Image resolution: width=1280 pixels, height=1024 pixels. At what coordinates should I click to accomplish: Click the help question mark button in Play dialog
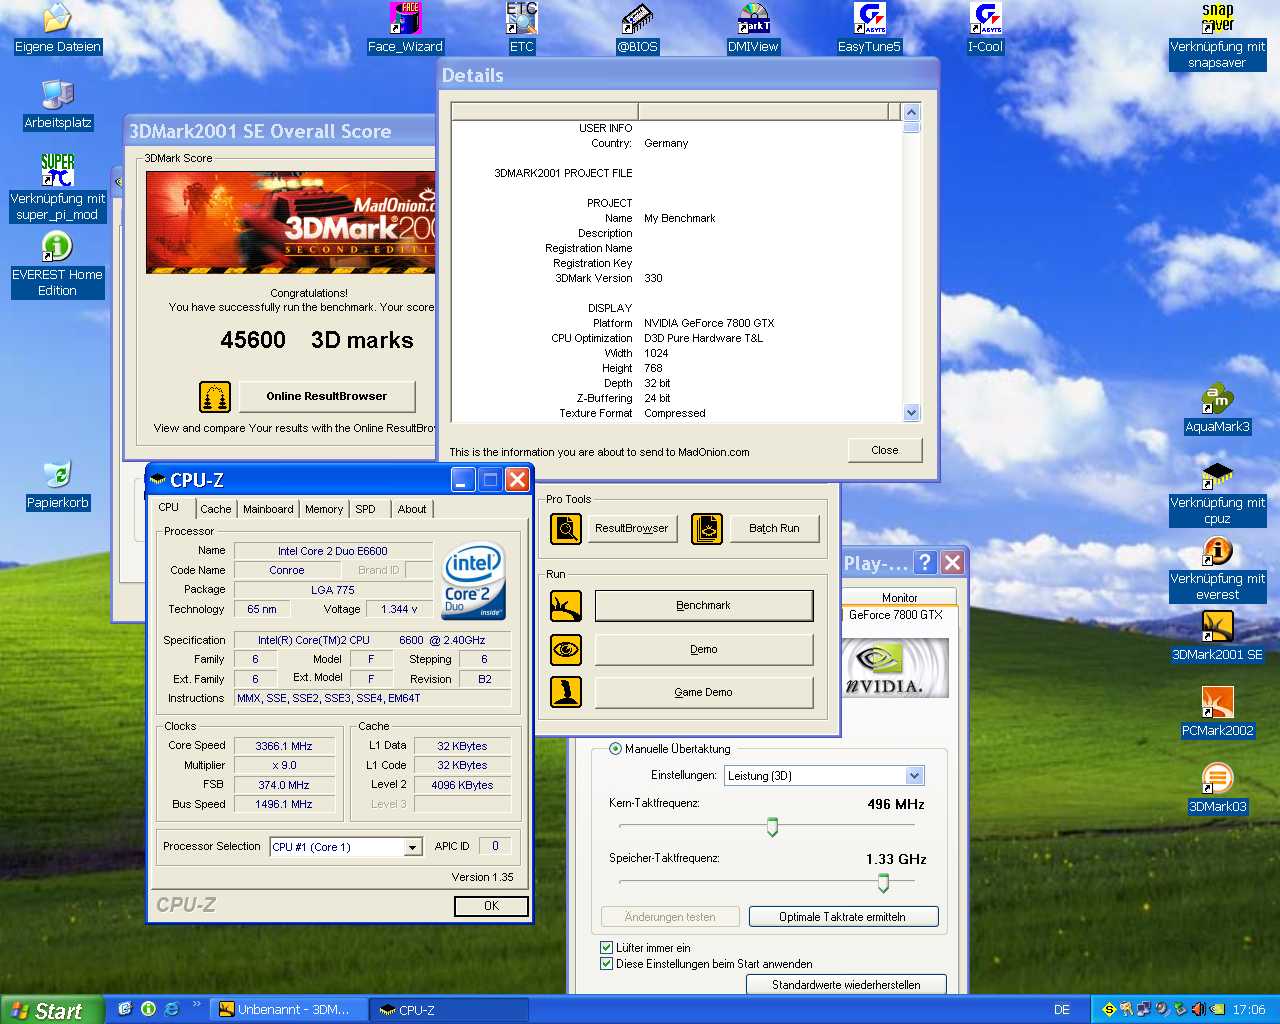click(925, 562)
